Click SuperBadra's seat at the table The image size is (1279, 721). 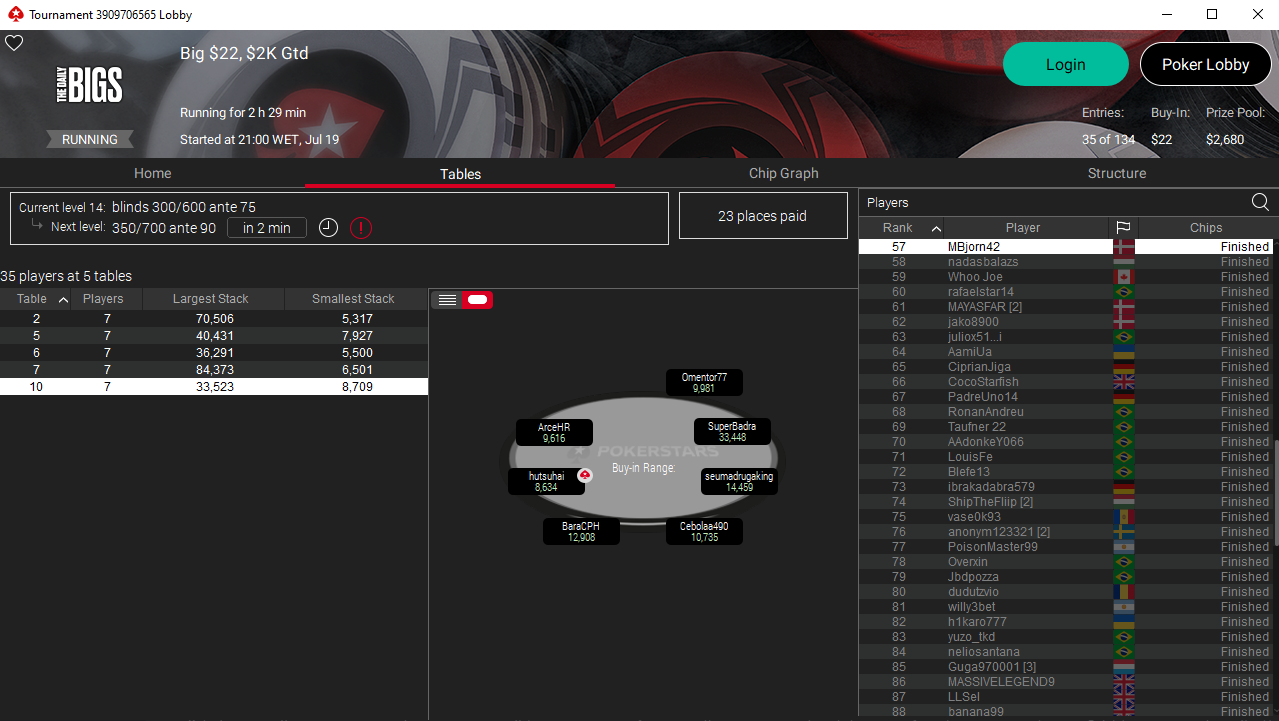(732, 432)
